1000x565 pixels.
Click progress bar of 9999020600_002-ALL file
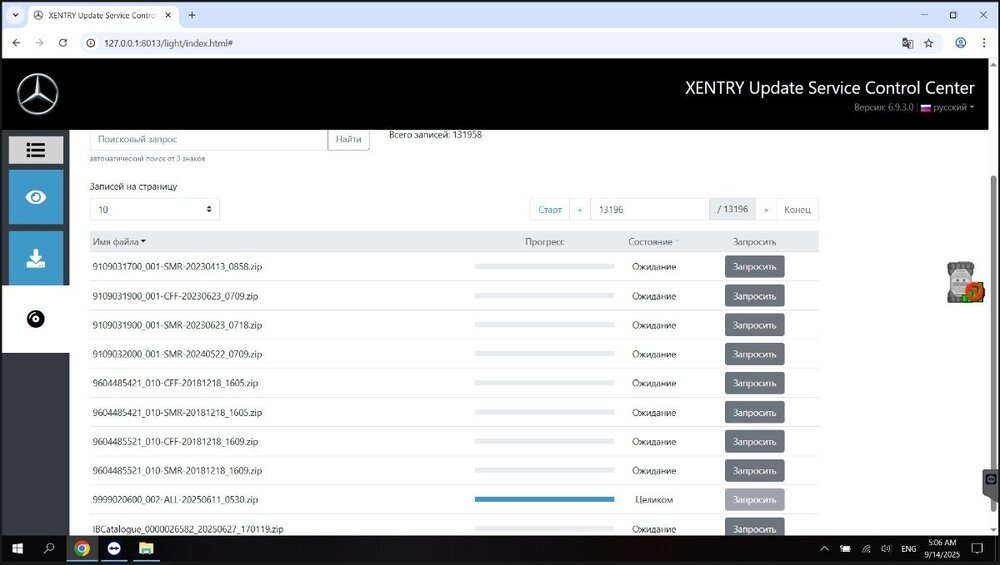[544, 499]
